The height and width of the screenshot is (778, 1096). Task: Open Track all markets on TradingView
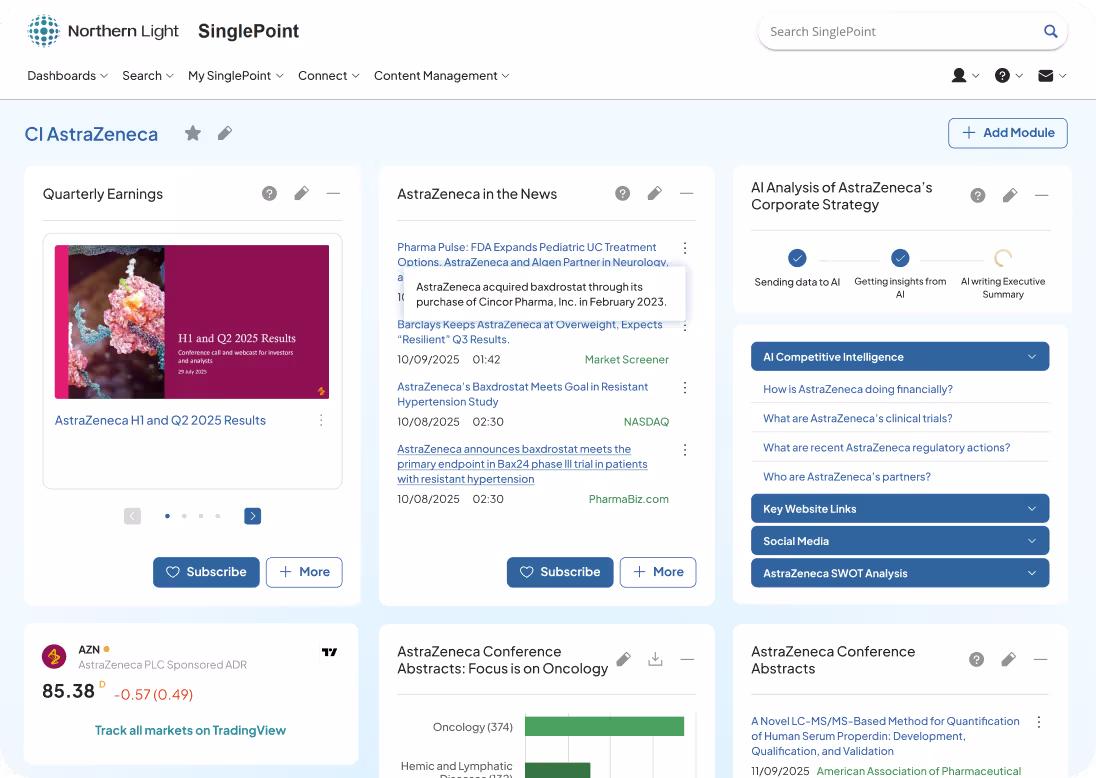pyautogui.click(x=190, y=730)
